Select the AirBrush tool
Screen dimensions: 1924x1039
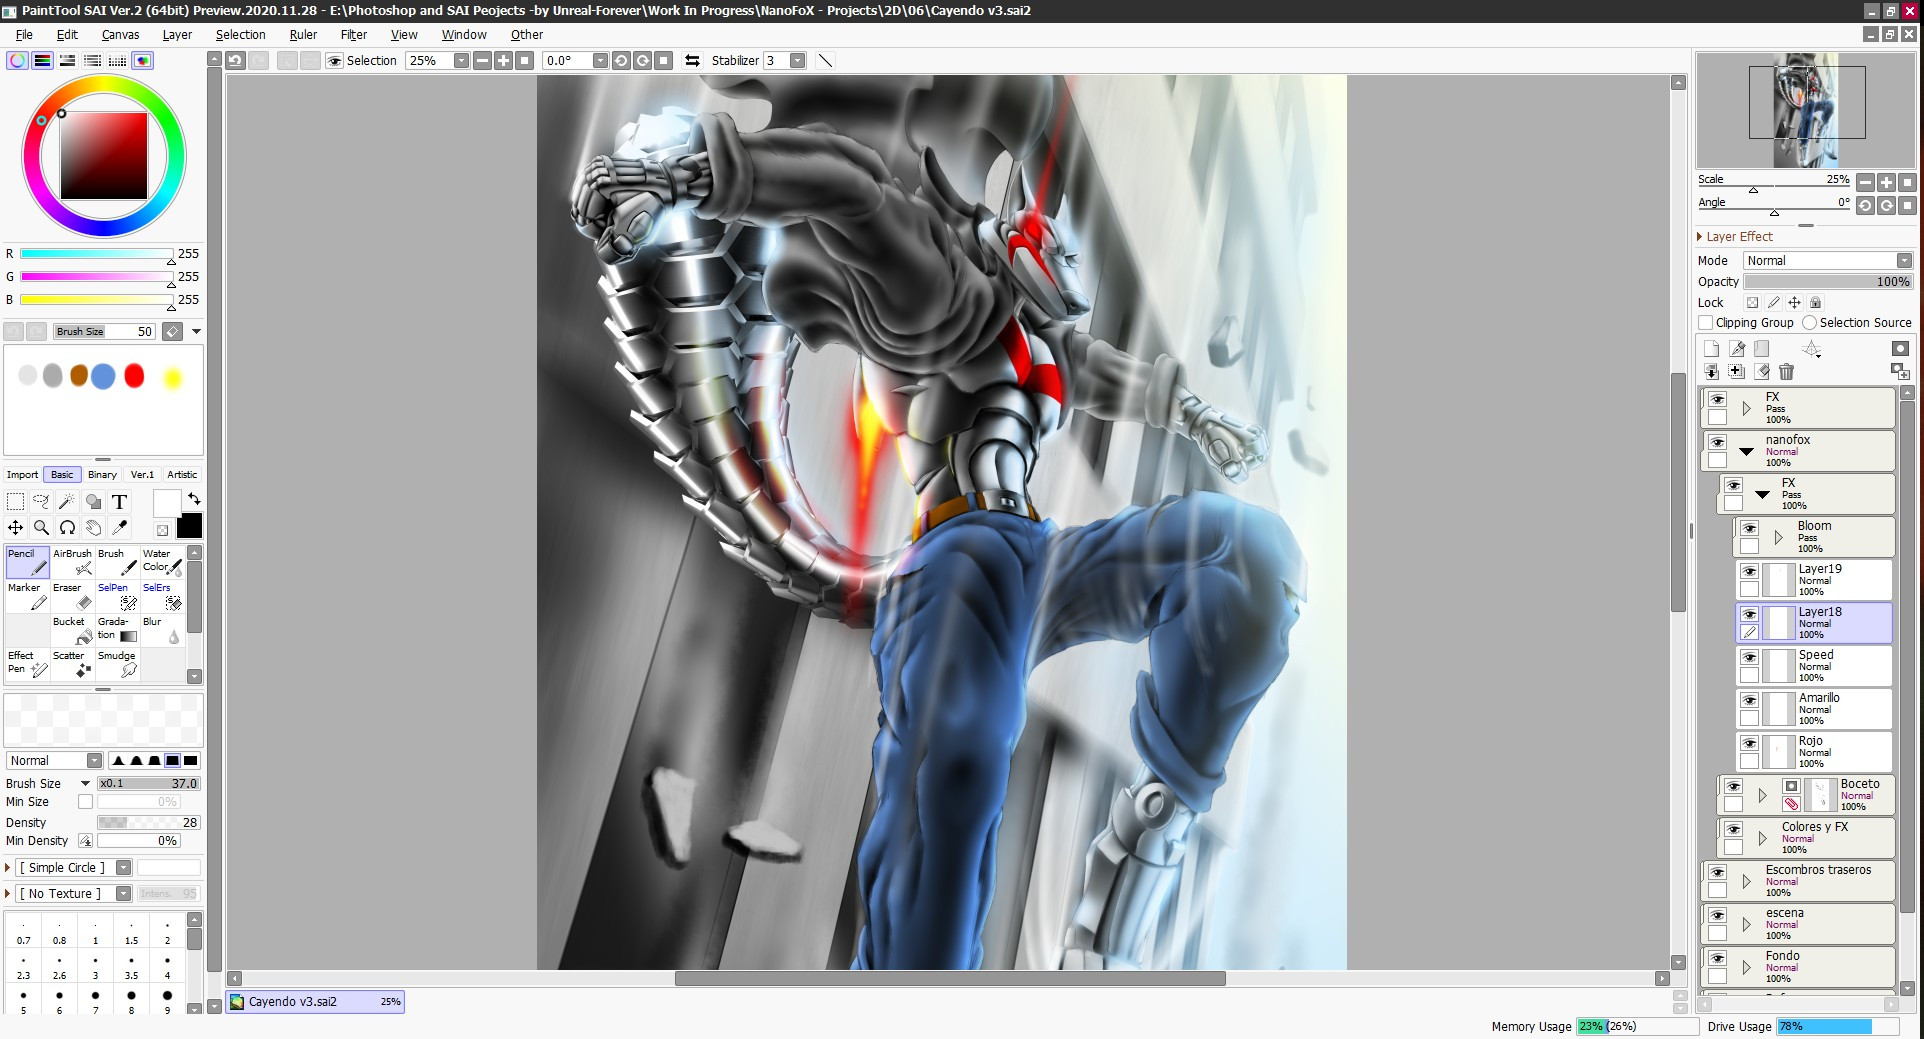click(72, 562)
